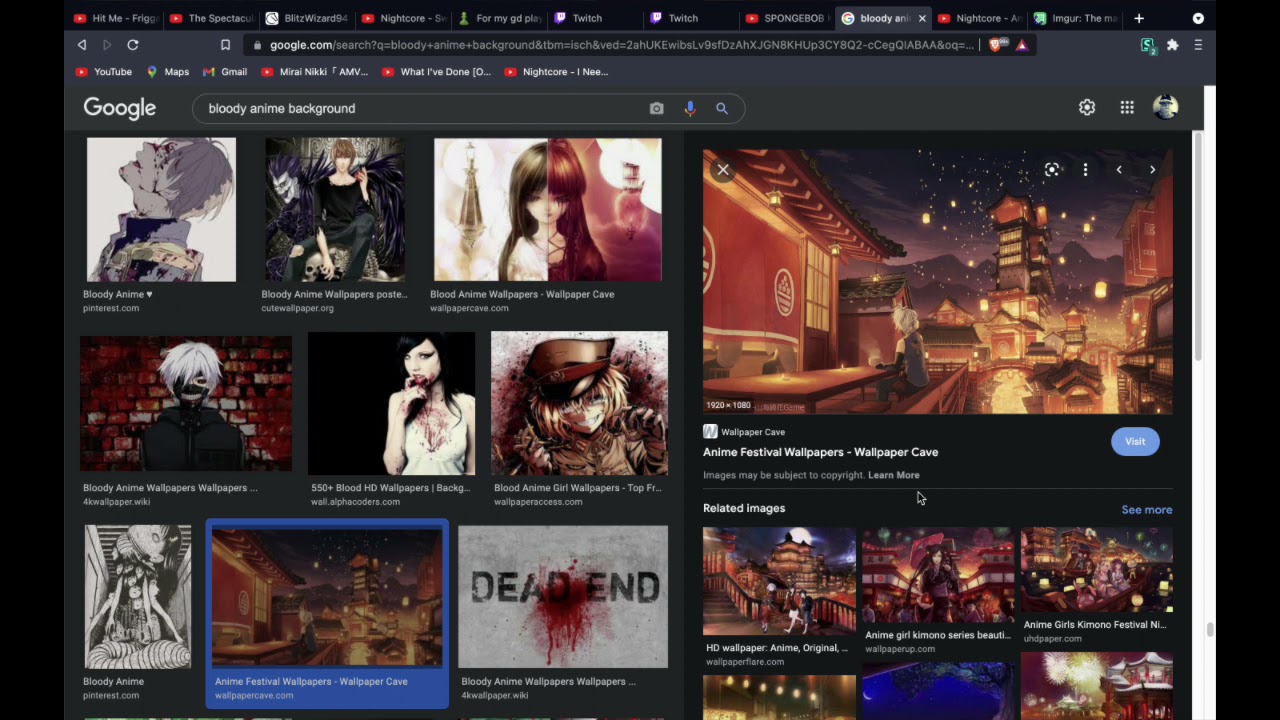The height and width of the screenshot is (720, 1280).
Task: Open the YouTube bookmark
Action: click(x=104, y=72)
